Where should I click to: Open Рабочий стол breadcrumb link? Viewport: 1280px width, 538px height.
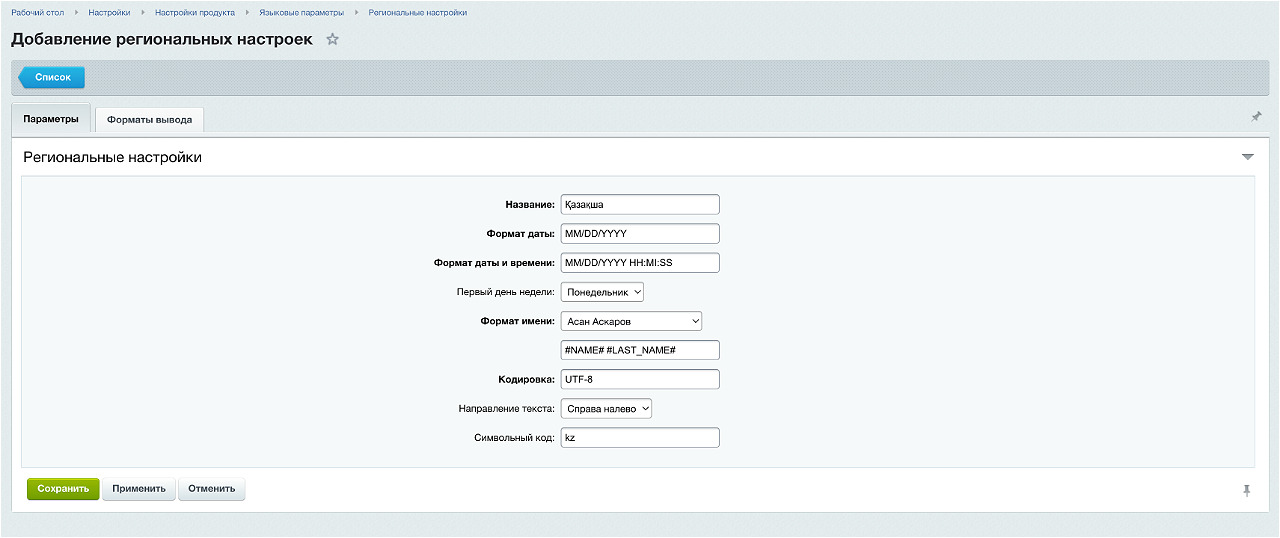point(36,13)
